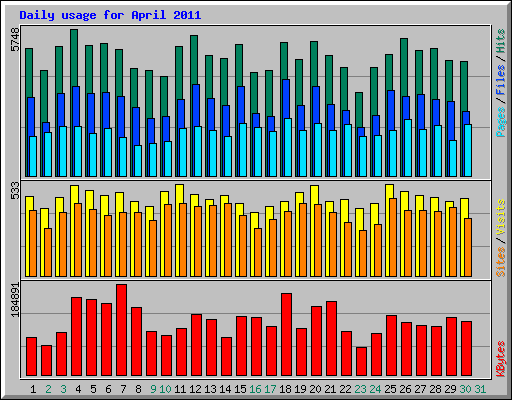This screenshot has height=400, width=512.
Task: Click weekend day label 16
Action: point(255,389)
